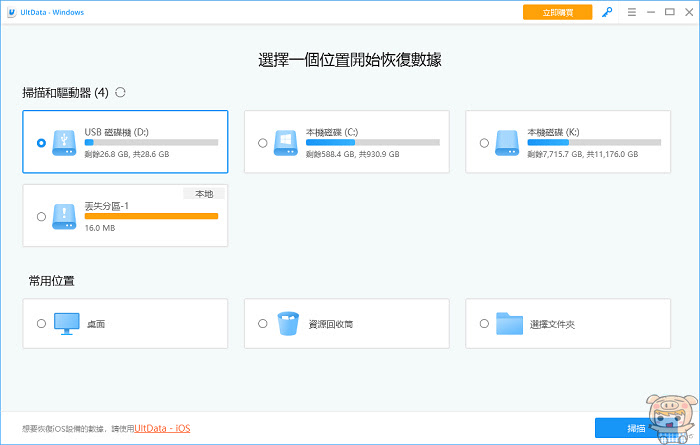700x445 pixels.
Task: Click the 剩餘588.4 GB, 共930.9 GB text
Action: pyautogui.click(x=353, y=154)
